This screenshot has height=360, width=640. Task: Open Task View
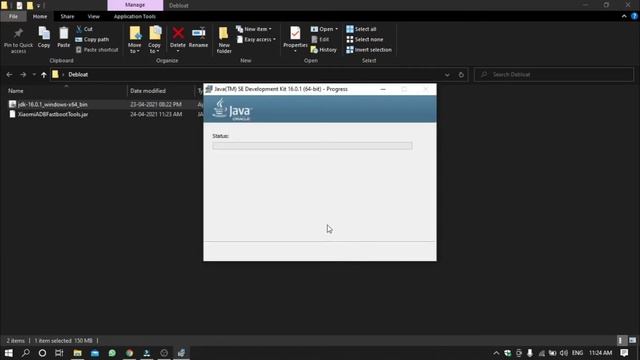(x=59, y=353)
